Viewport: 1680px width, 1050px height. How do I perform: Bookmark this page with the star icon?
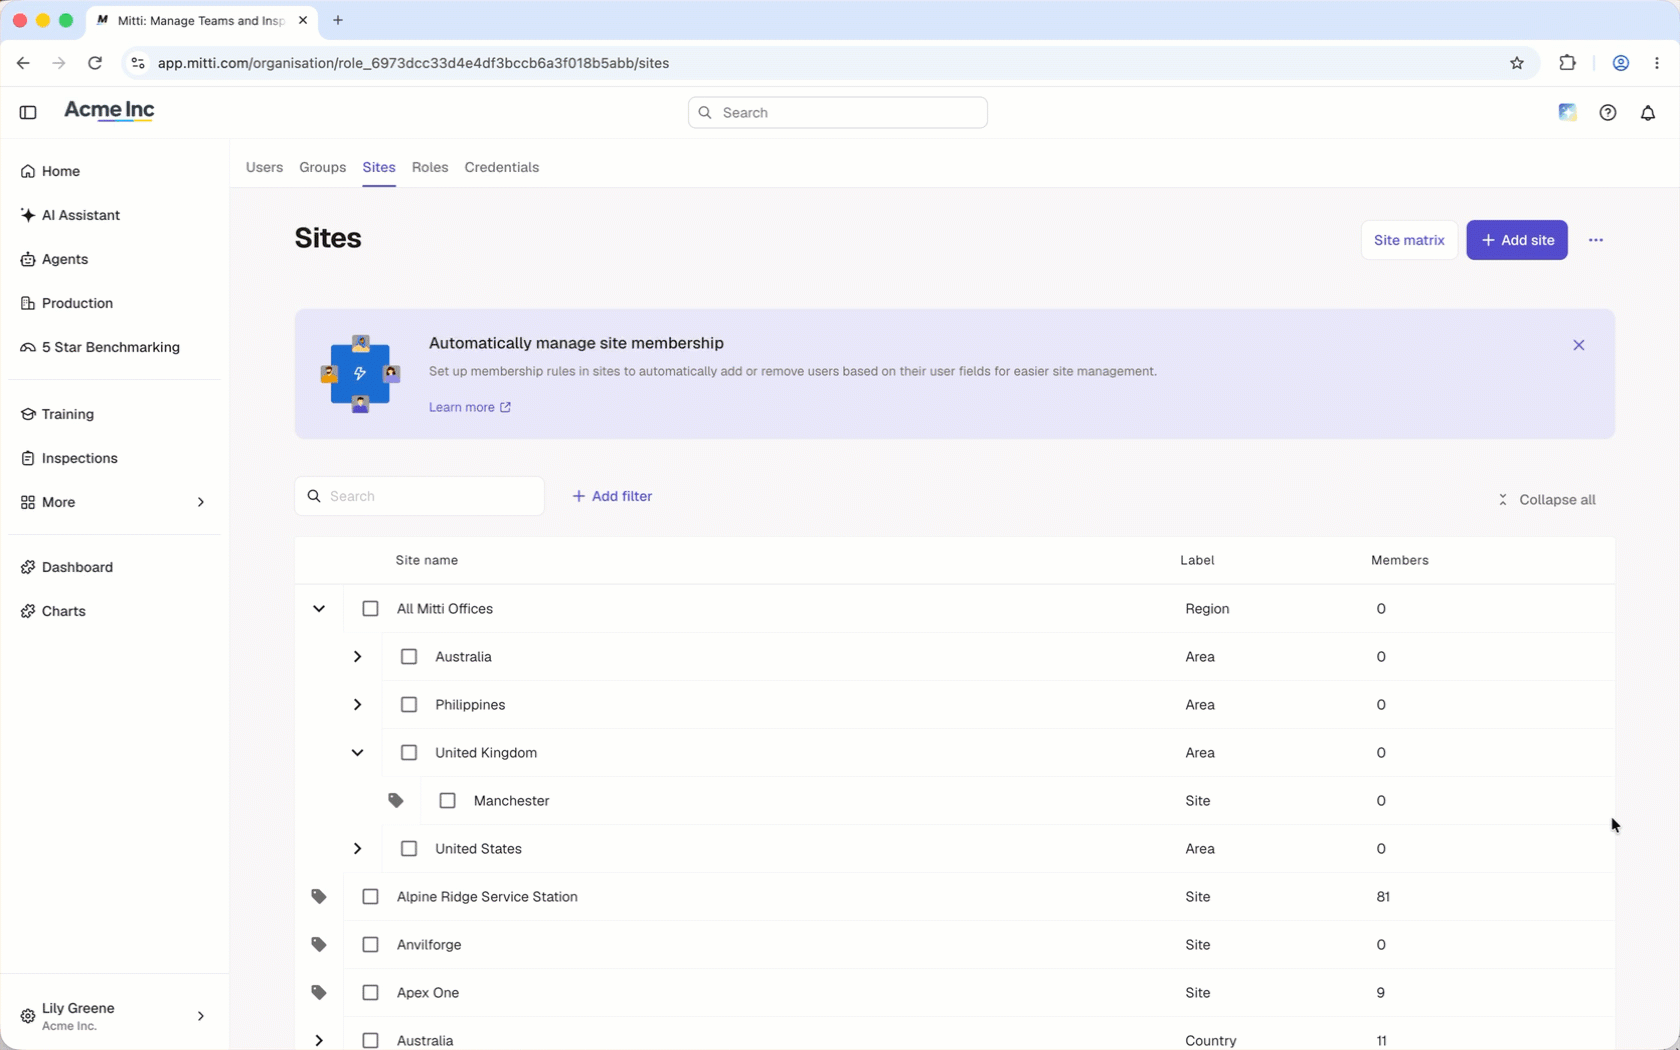tap(1517, 63)
